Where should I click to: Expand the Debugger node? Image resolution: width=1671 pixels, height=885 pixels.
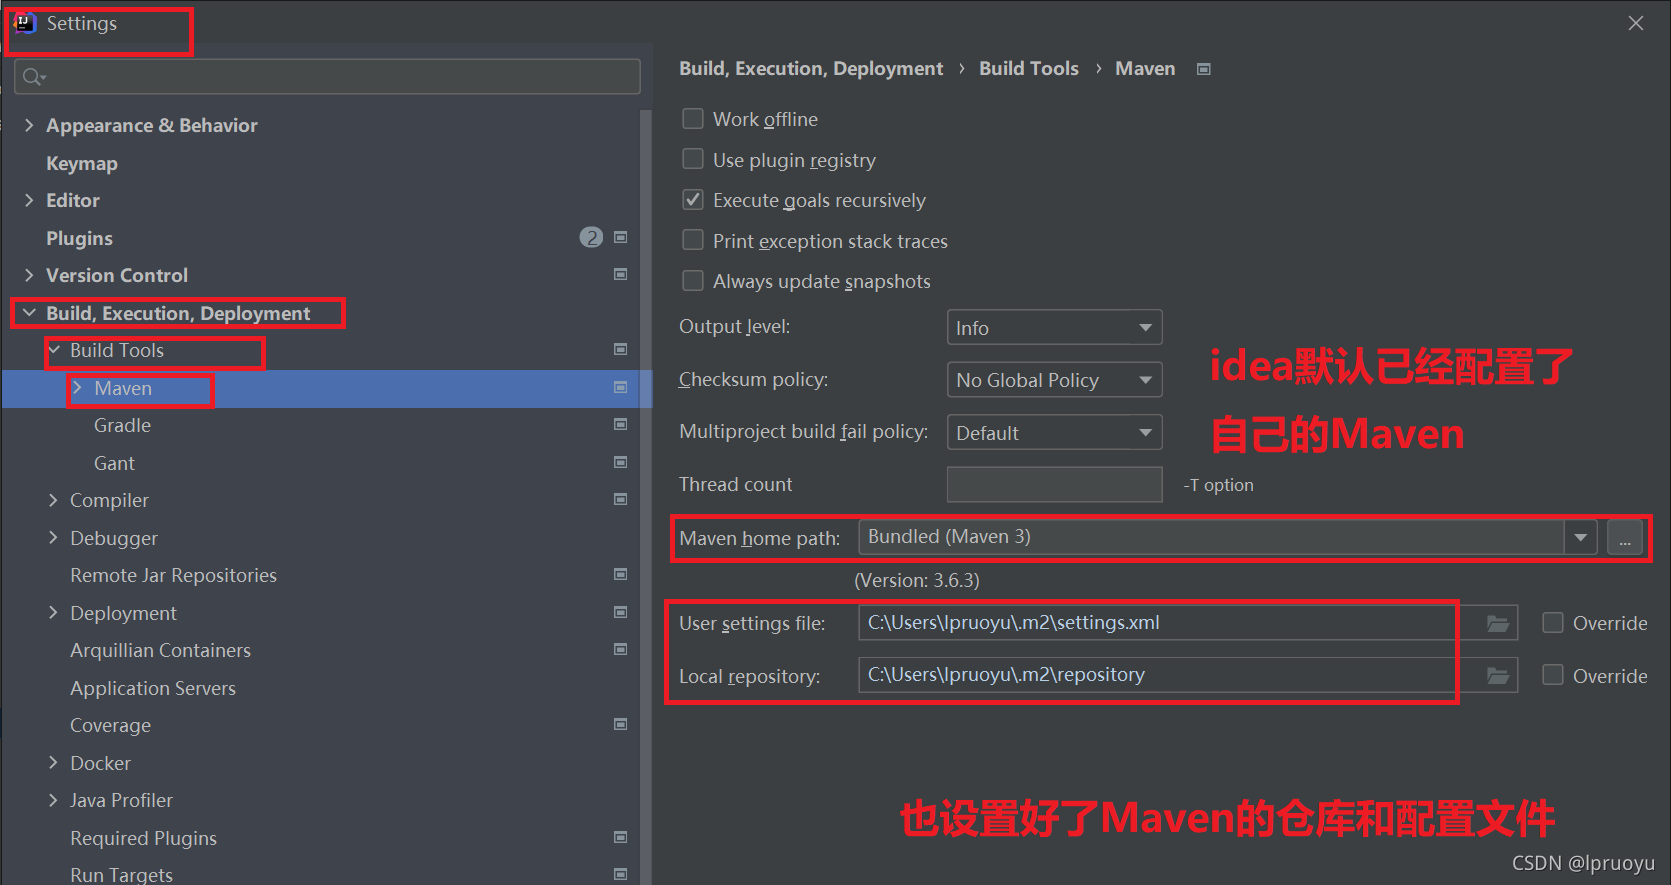[53, 538]
